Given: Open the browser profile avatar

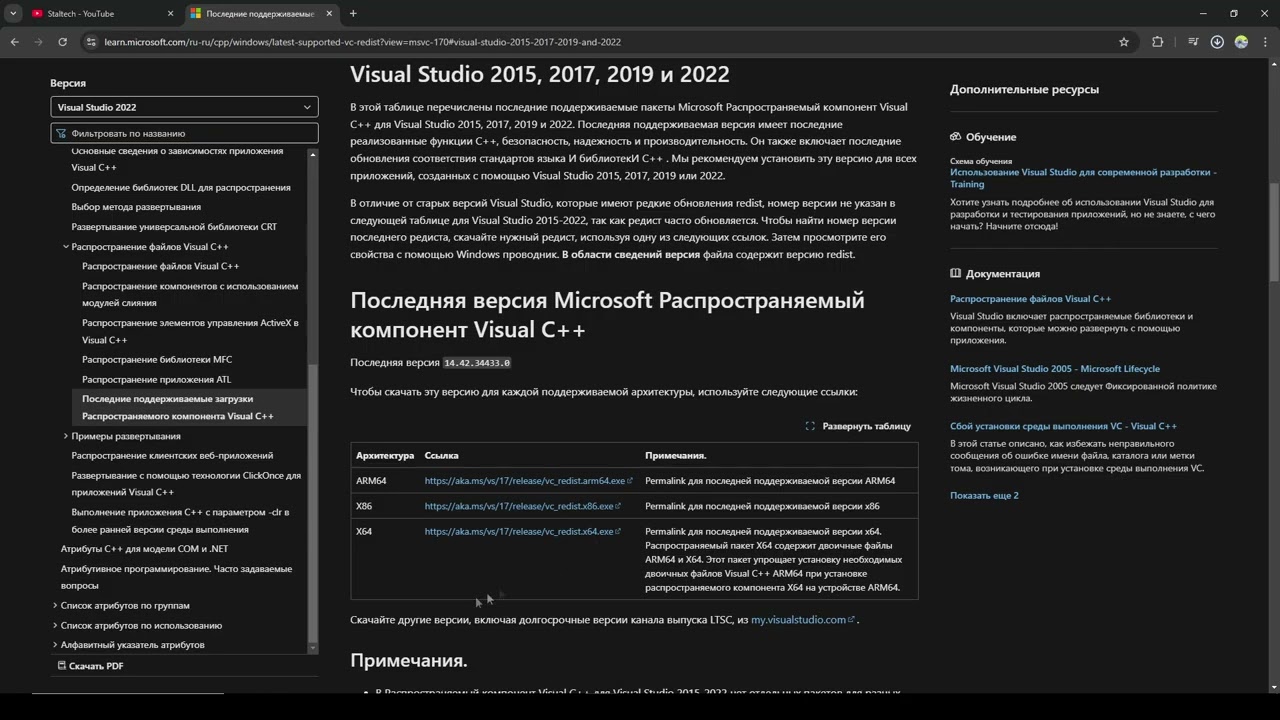Looking at the screenshot, I should 1241,42.
